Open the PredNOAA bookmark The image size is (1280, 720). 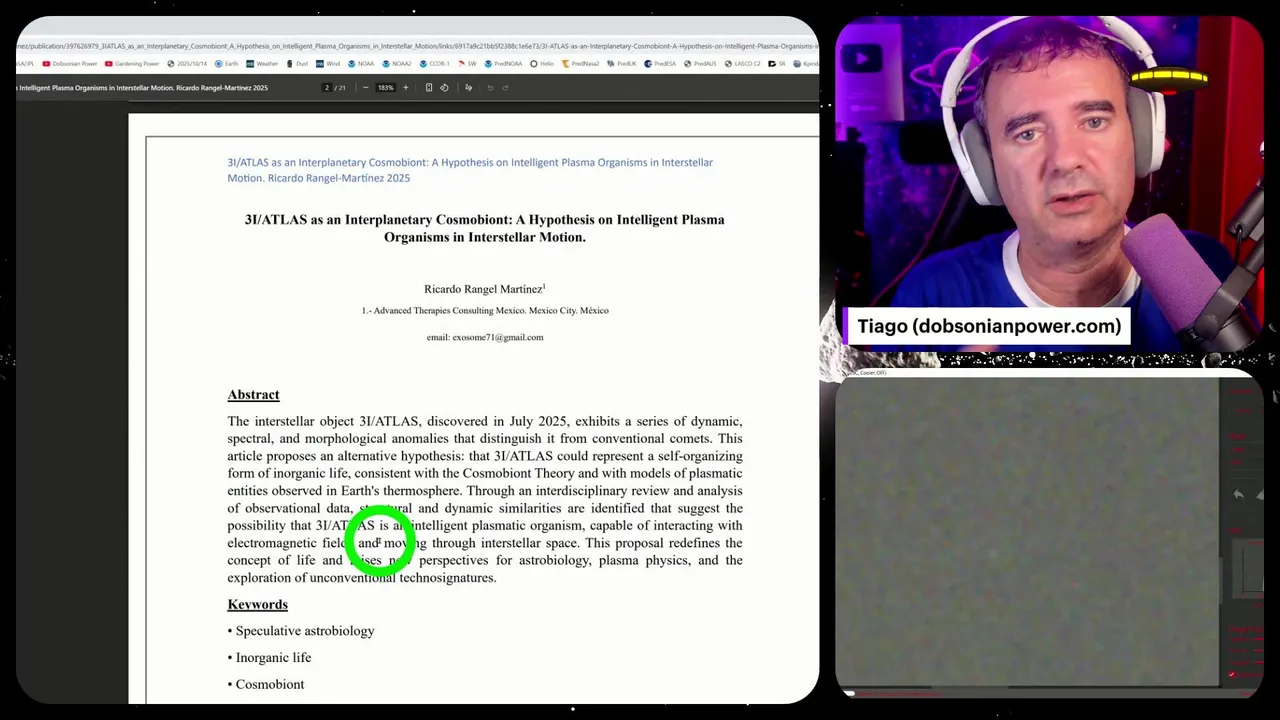(x=503, y=64)
